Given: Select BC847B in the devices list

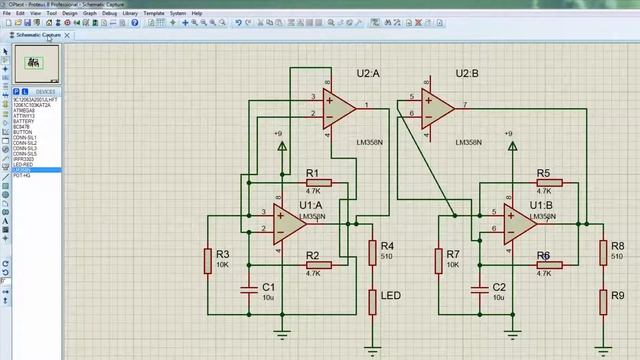Looking at the screenshot, I should [x=21, y=127].
